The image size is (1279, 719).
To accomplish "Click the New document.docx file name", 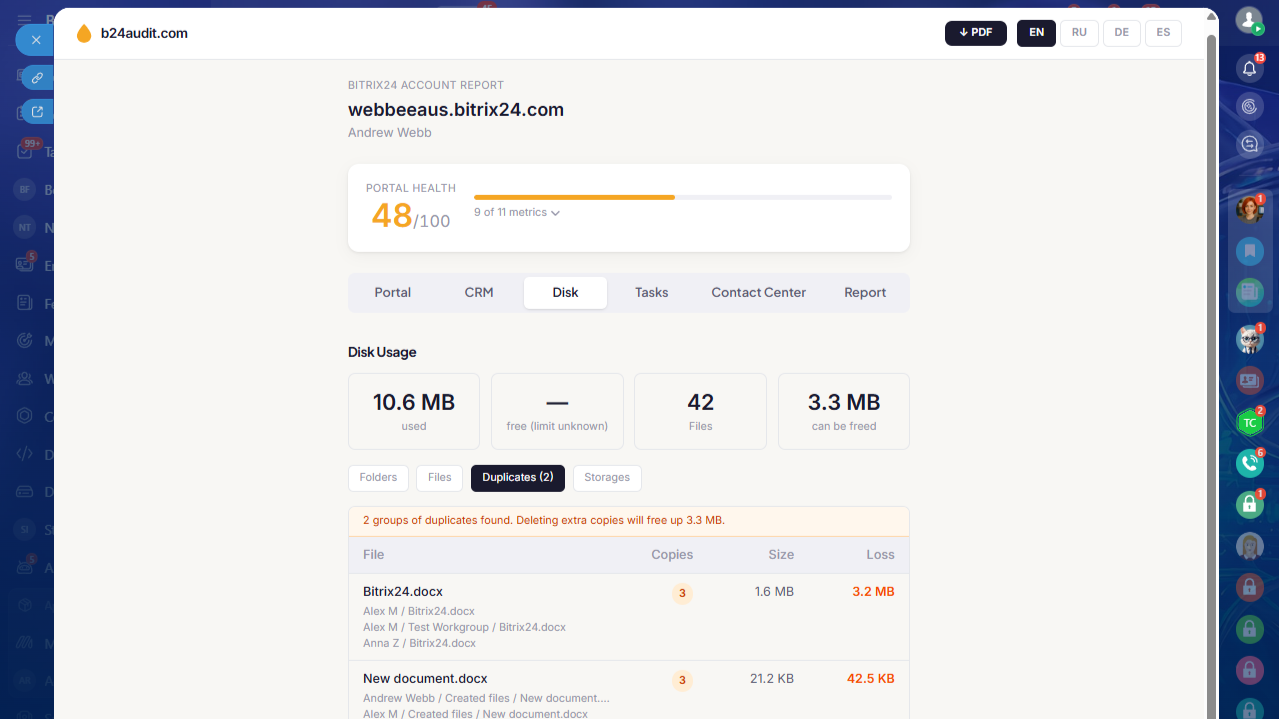I will tap(425, 679).
